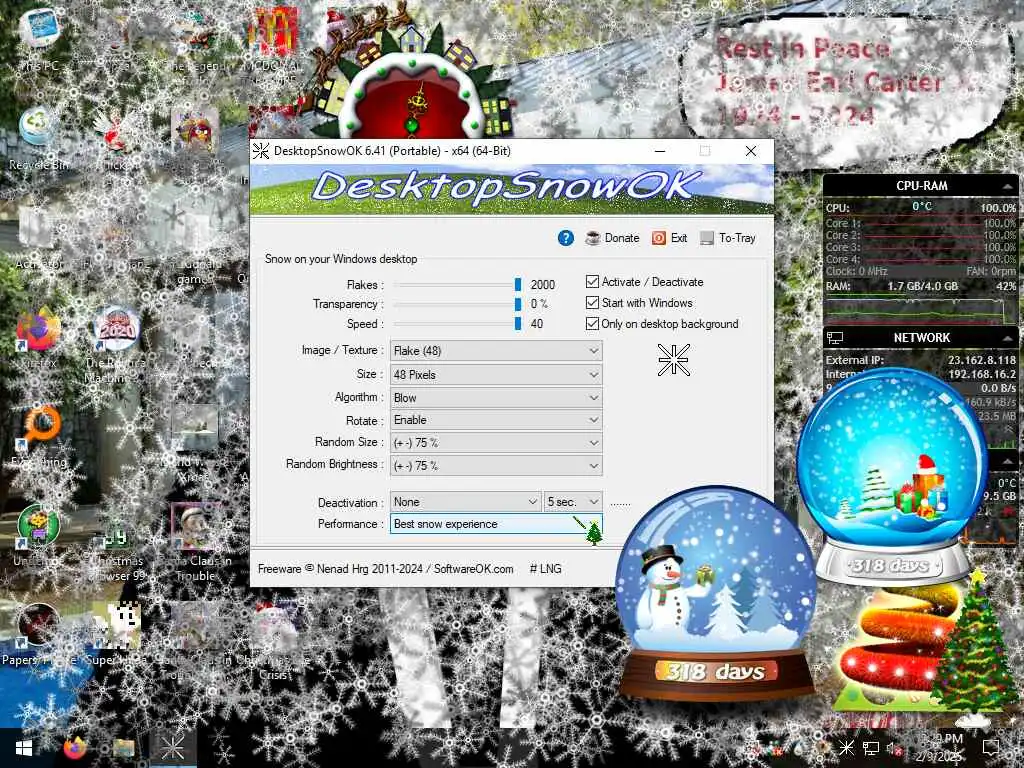The width and height of the screenshot is (1024, 768).
Task: Click the External IP 23.162.8.118 value
Action: pos(982,360)
